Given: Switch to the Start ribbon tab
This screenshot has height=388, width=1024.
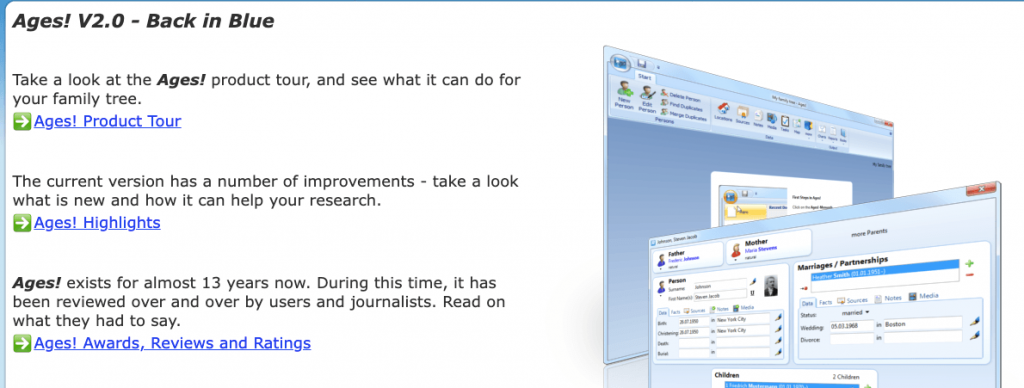Looking at the screenshot, I should coord(645,77).
